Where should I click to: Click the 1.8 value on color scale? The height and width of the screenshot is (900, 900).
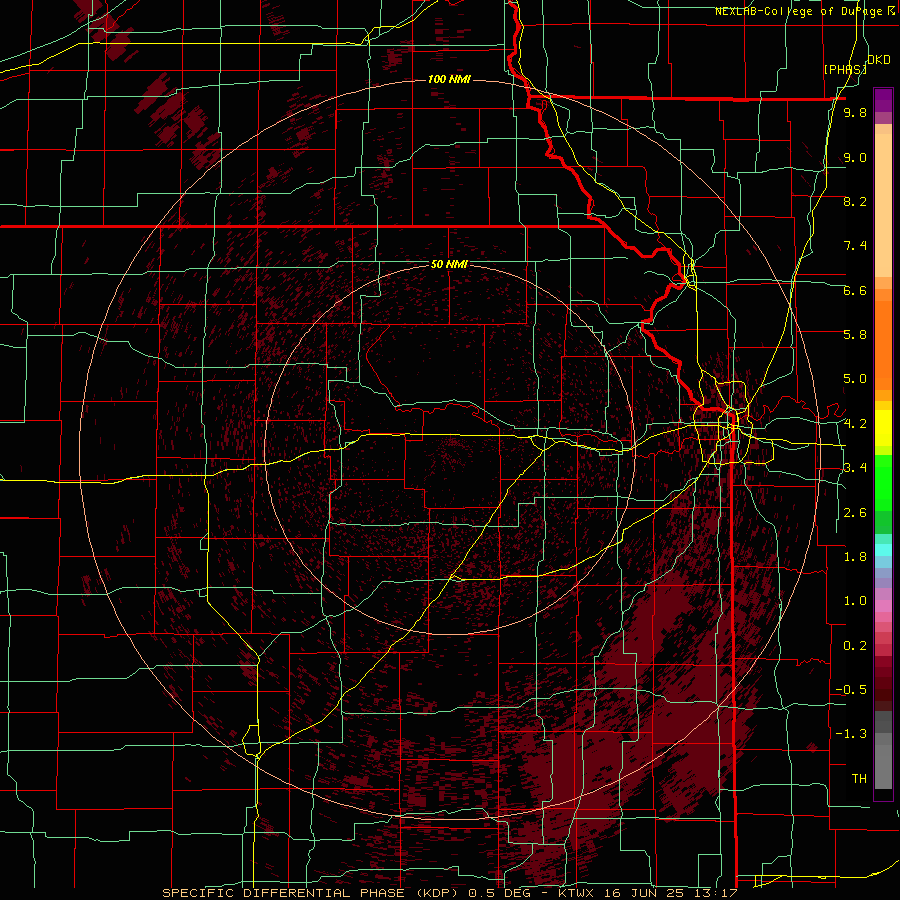(855, 557)
